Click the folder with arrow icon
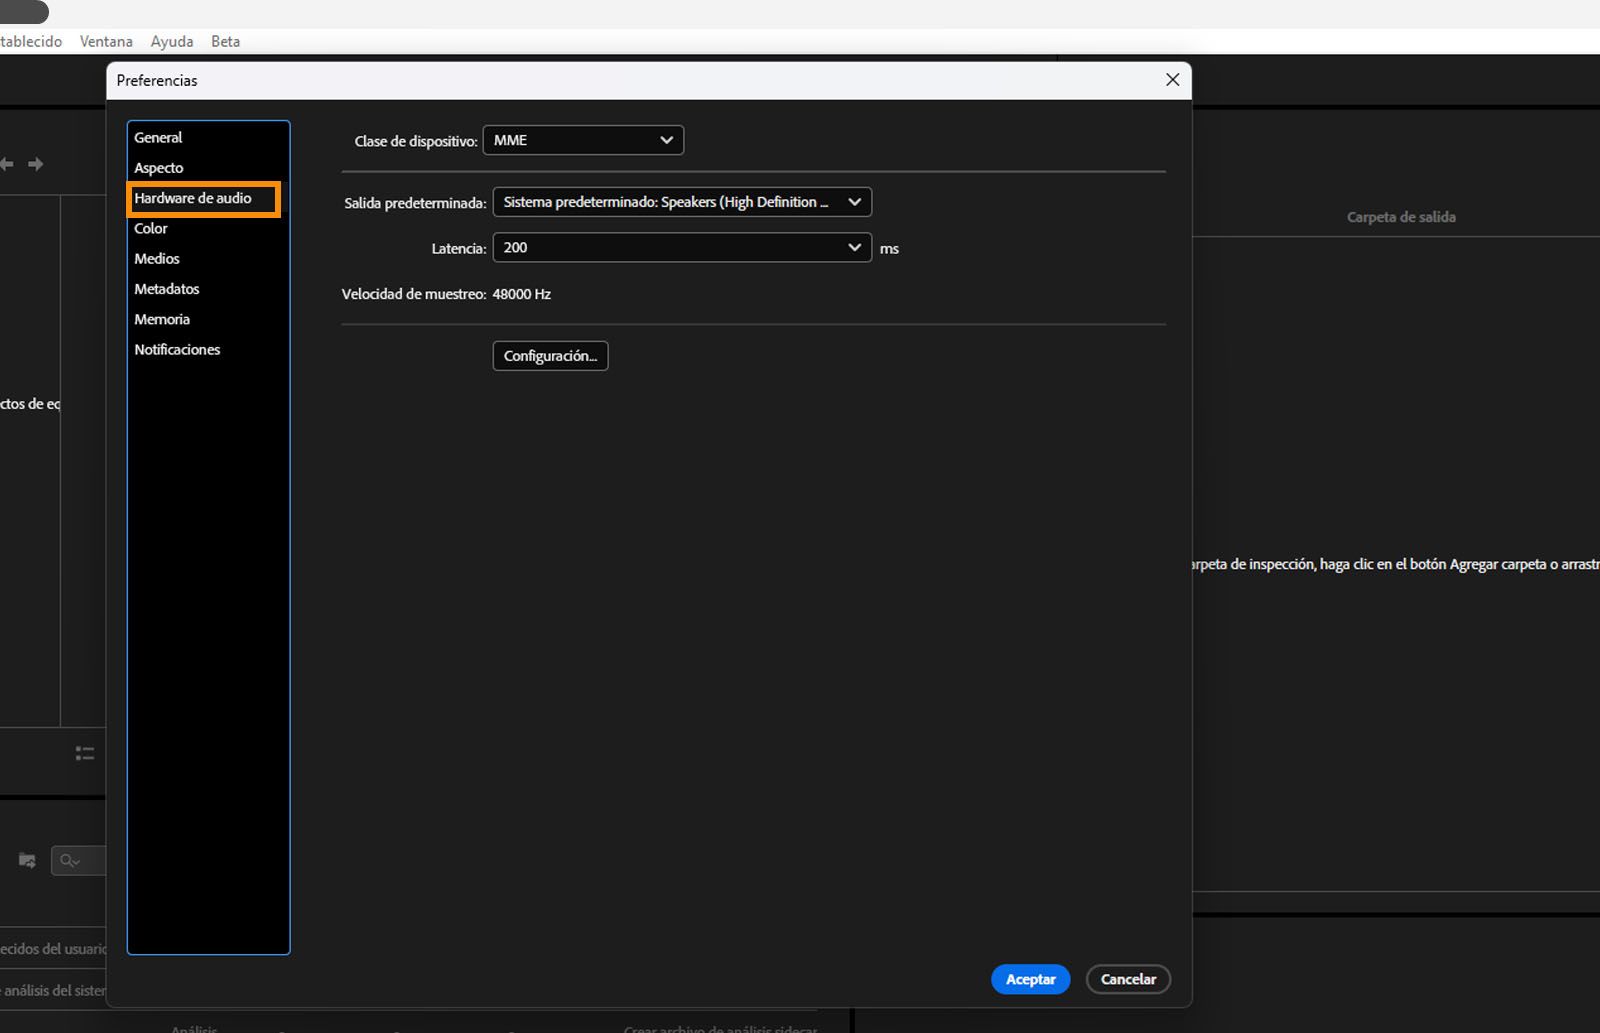The width and height of the screenshot is (1600, 1033). (x=27, y=860)
